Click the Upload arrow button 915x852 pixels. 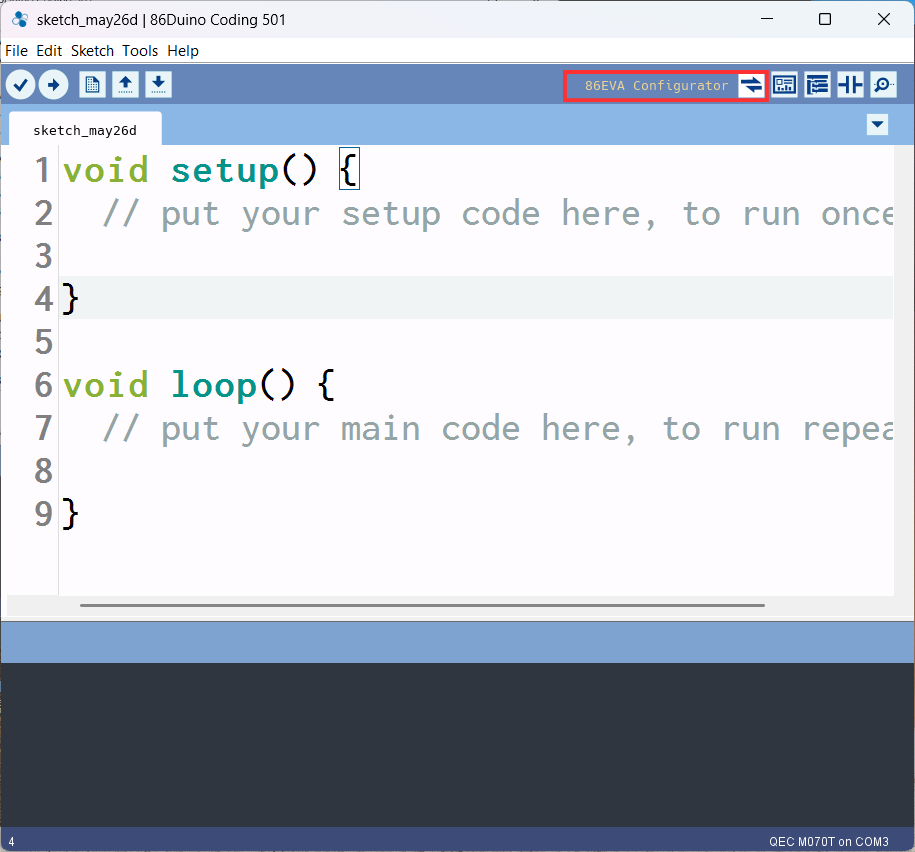click(x=53, y=85)
